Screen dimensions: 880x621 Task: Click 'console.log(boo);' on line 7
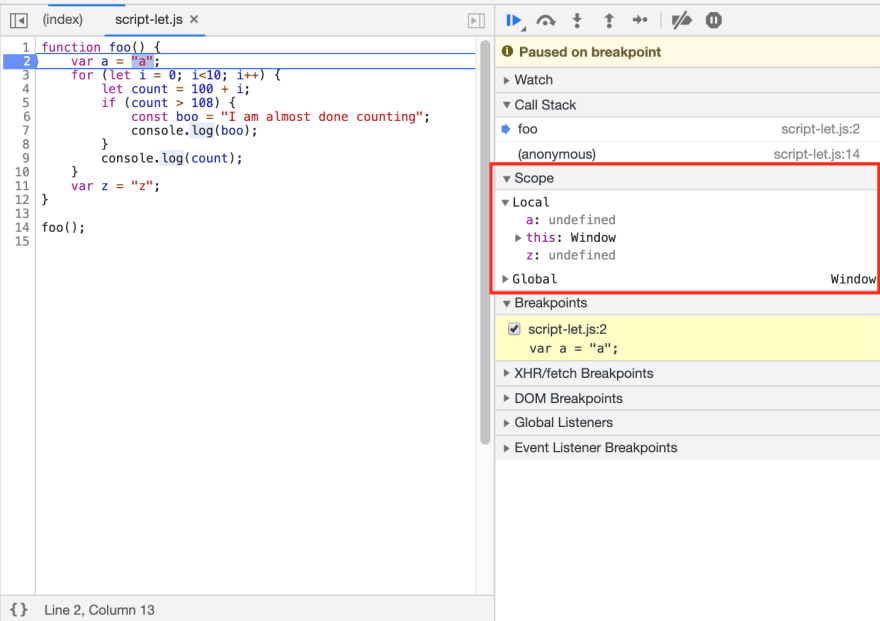[x=194, y=131]
